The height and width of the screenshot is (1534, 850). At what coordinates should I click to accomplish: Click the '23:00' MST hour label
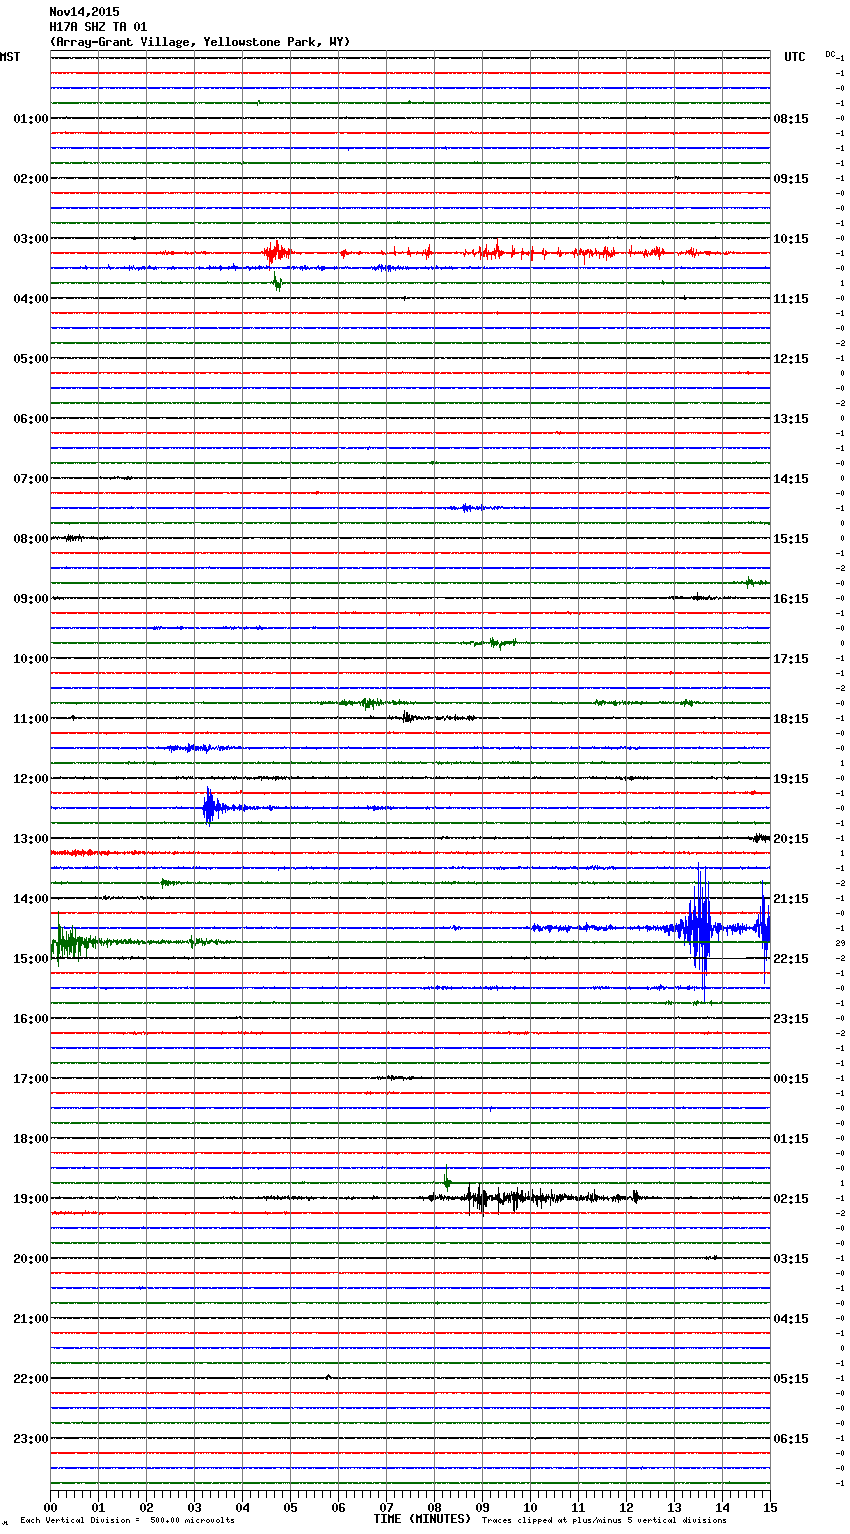point(30,1439)
